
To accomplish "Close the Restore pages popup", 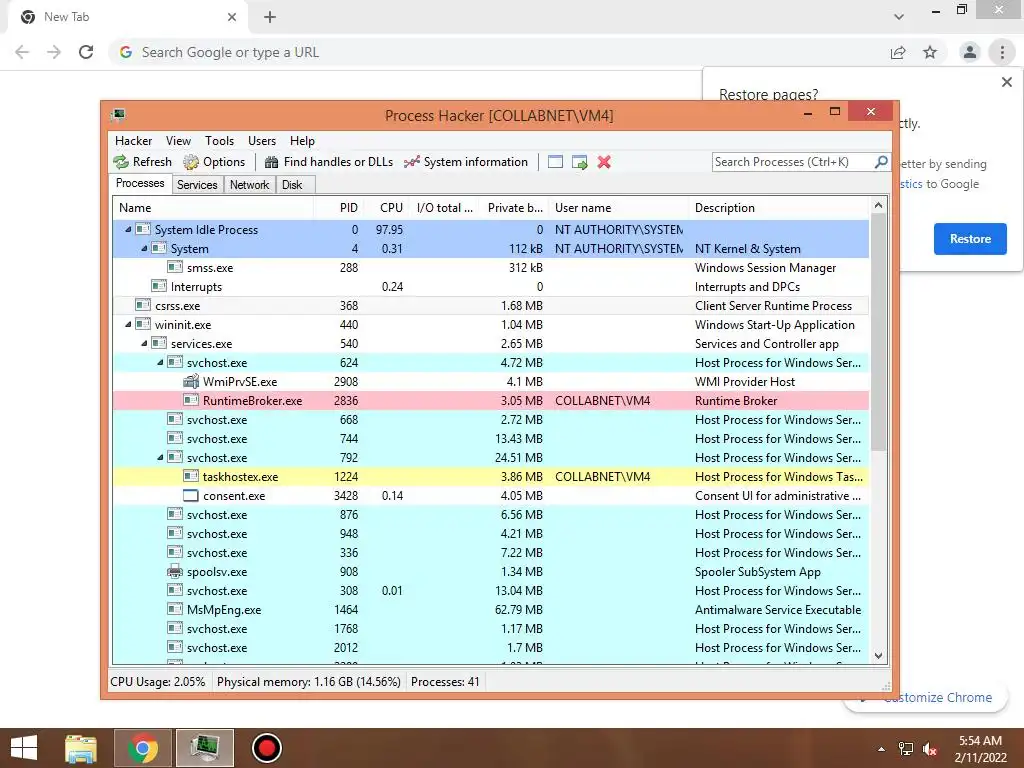I will tap(1006, 82).
